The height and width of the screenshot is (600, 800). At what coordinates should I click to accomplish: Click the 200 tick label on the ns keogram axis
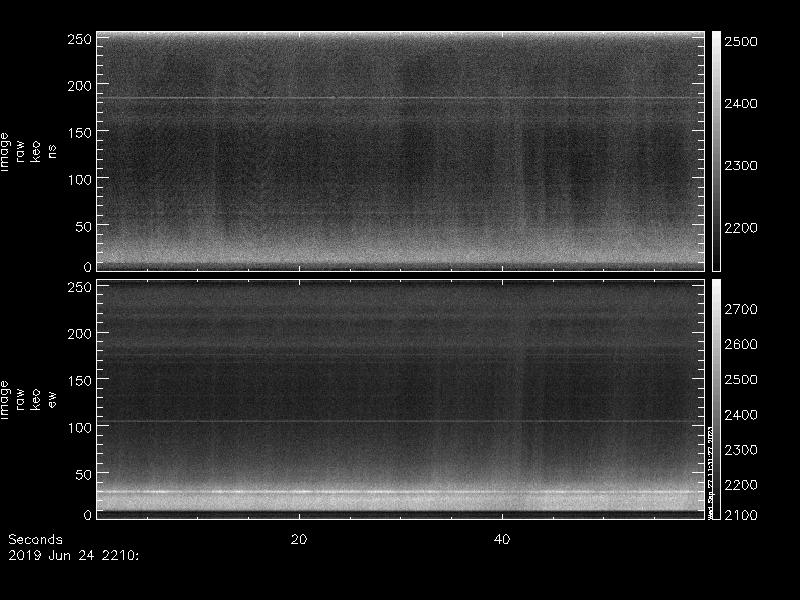[80, 86]
